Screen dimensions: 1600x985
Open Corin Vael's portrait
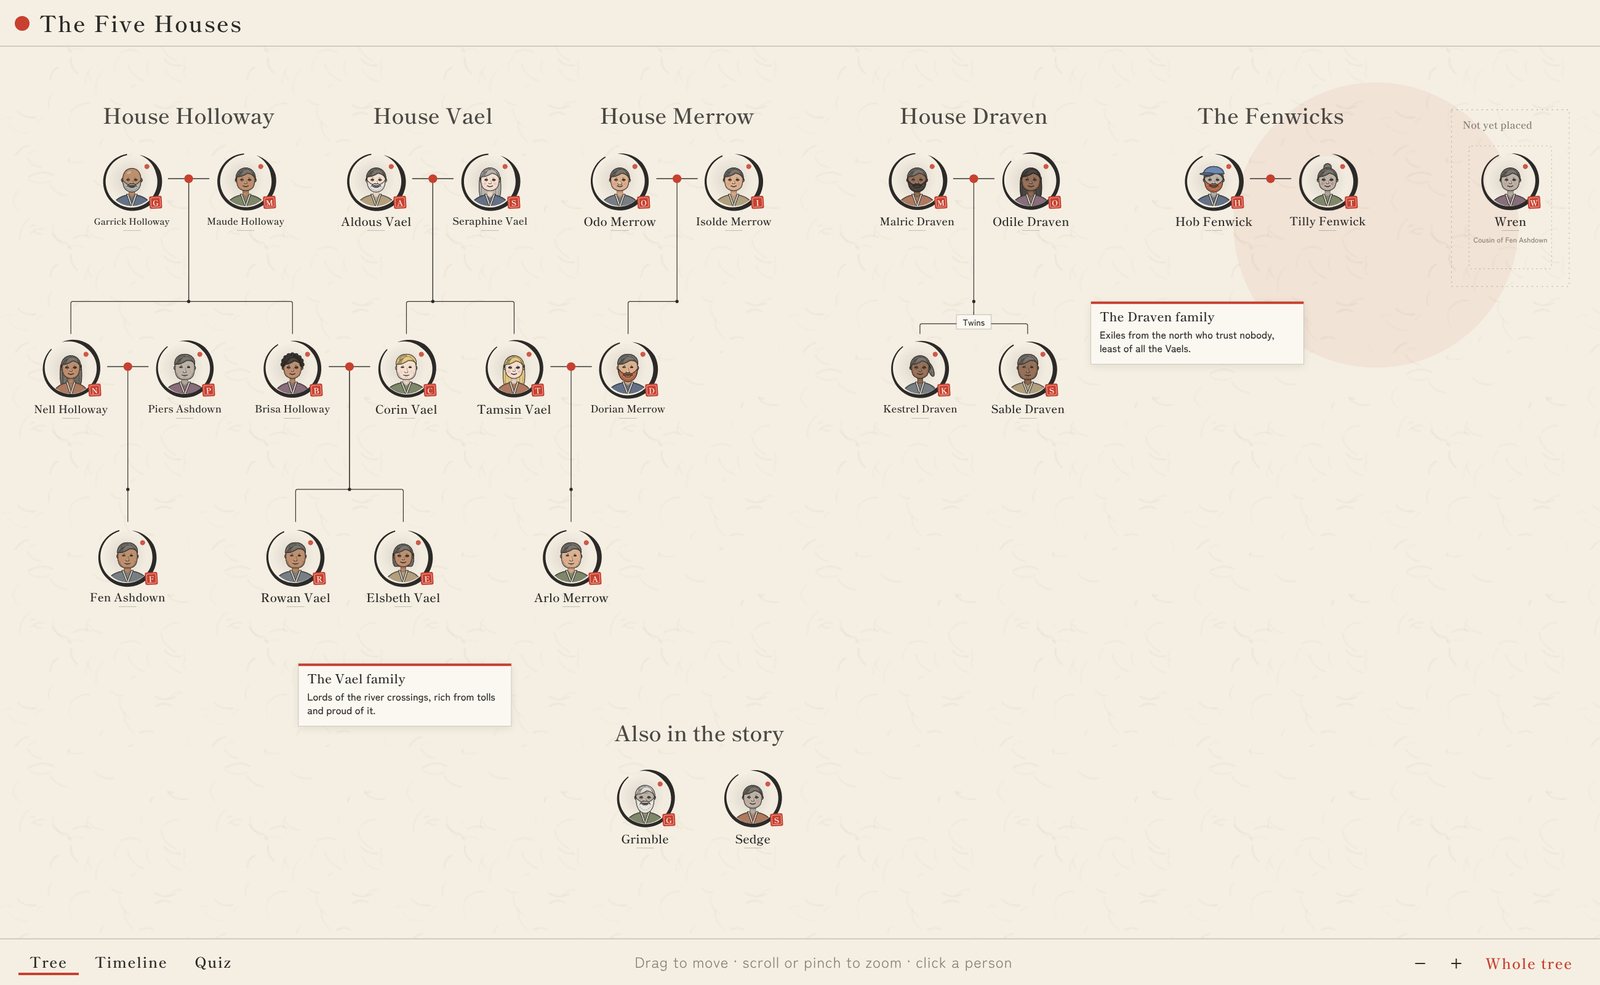(x=406, y=369)
